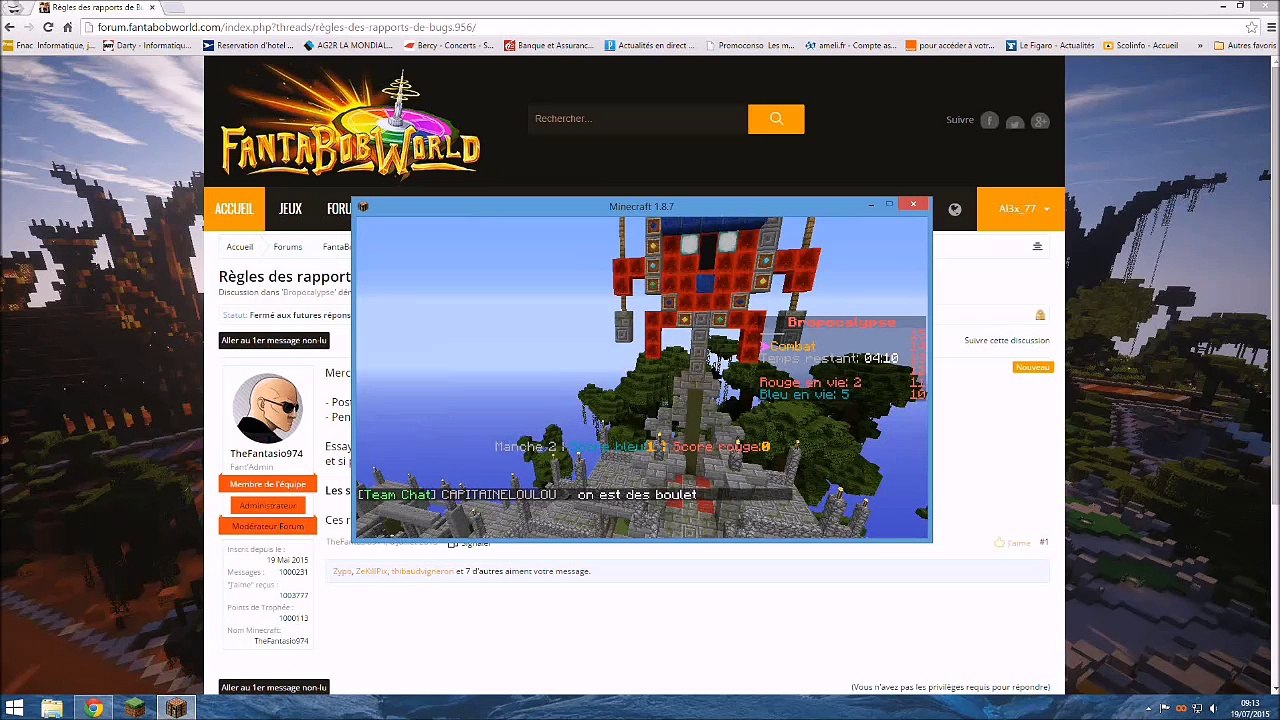The image size is (1280, 720).
Task: Open the Facebook follow icon
Action: click(x=989, y=121)
